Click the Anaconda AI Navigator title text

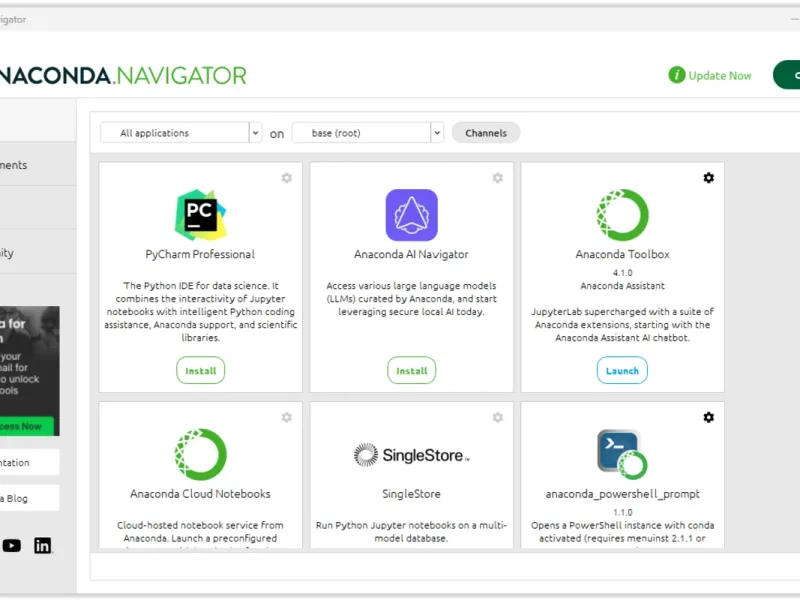click(x=411, y=254)
